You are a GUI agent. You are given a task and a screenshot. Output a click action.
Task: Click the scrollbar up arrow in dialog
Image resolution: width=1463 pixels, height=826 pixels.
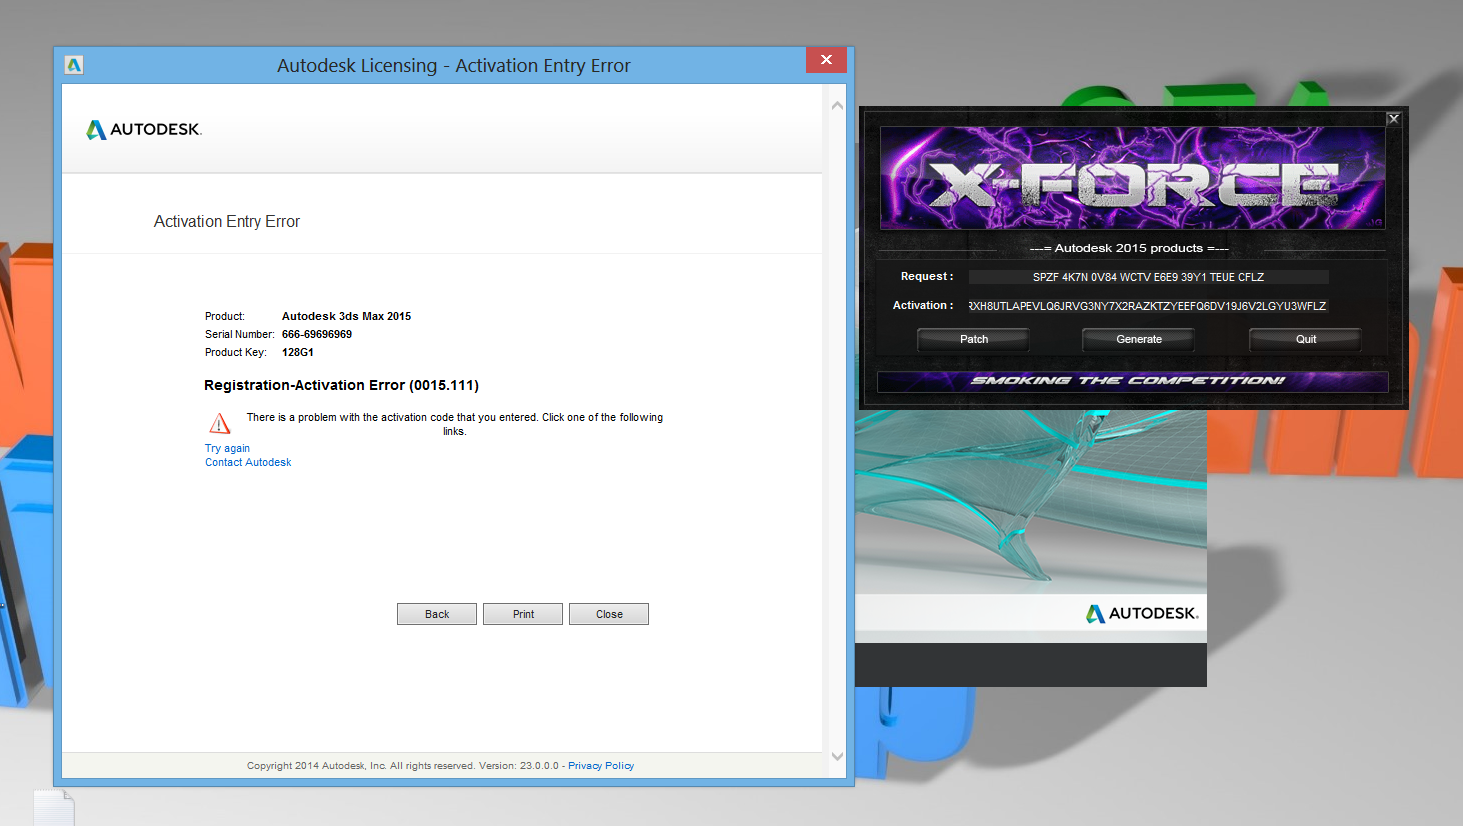pos(837,105)
